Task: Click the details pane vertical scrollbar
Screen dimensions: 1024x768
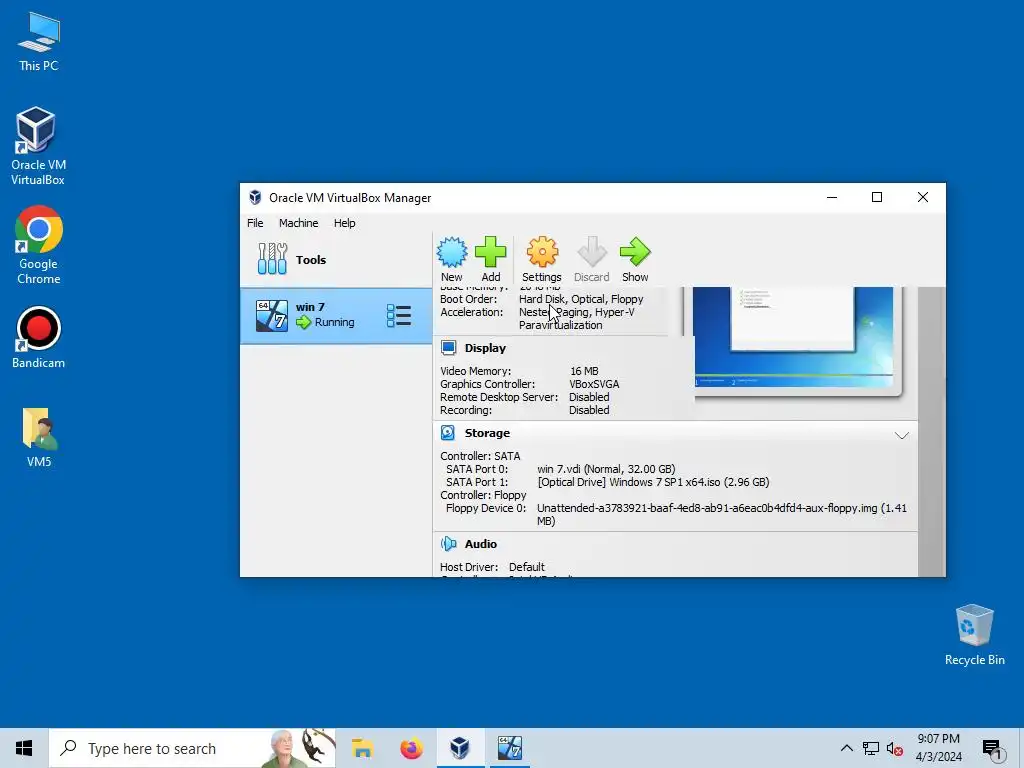Action: click(x=931, y=431)
